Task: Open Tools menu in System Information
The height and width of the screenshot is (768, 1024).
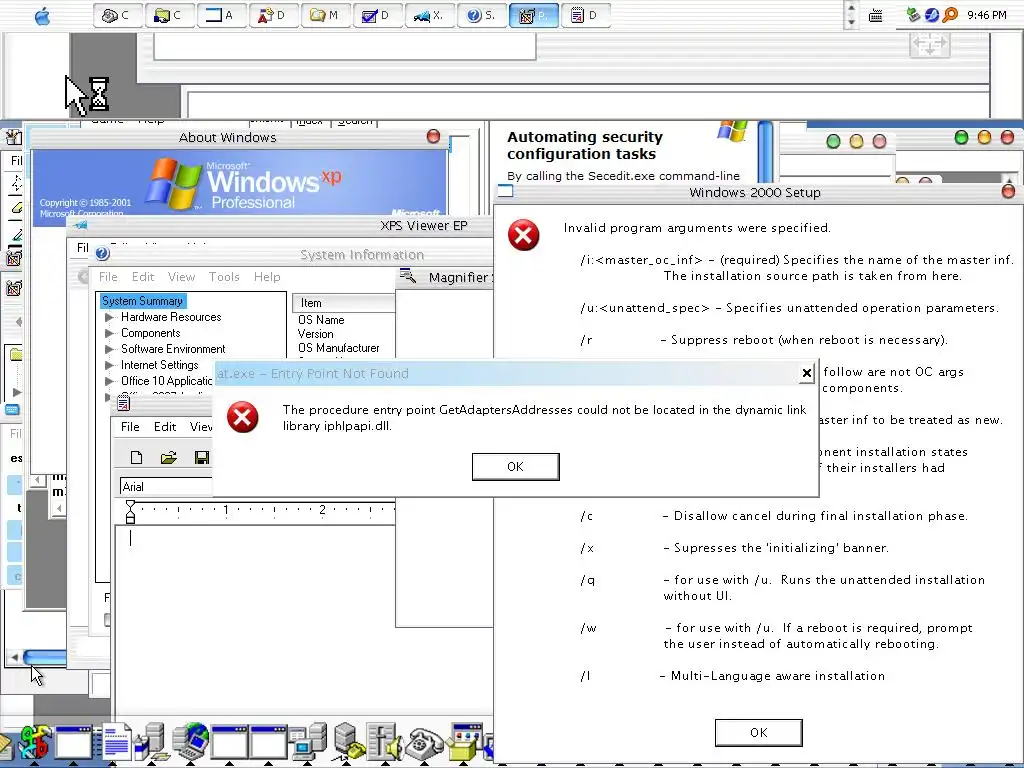Action: click(x=224, y=277)
